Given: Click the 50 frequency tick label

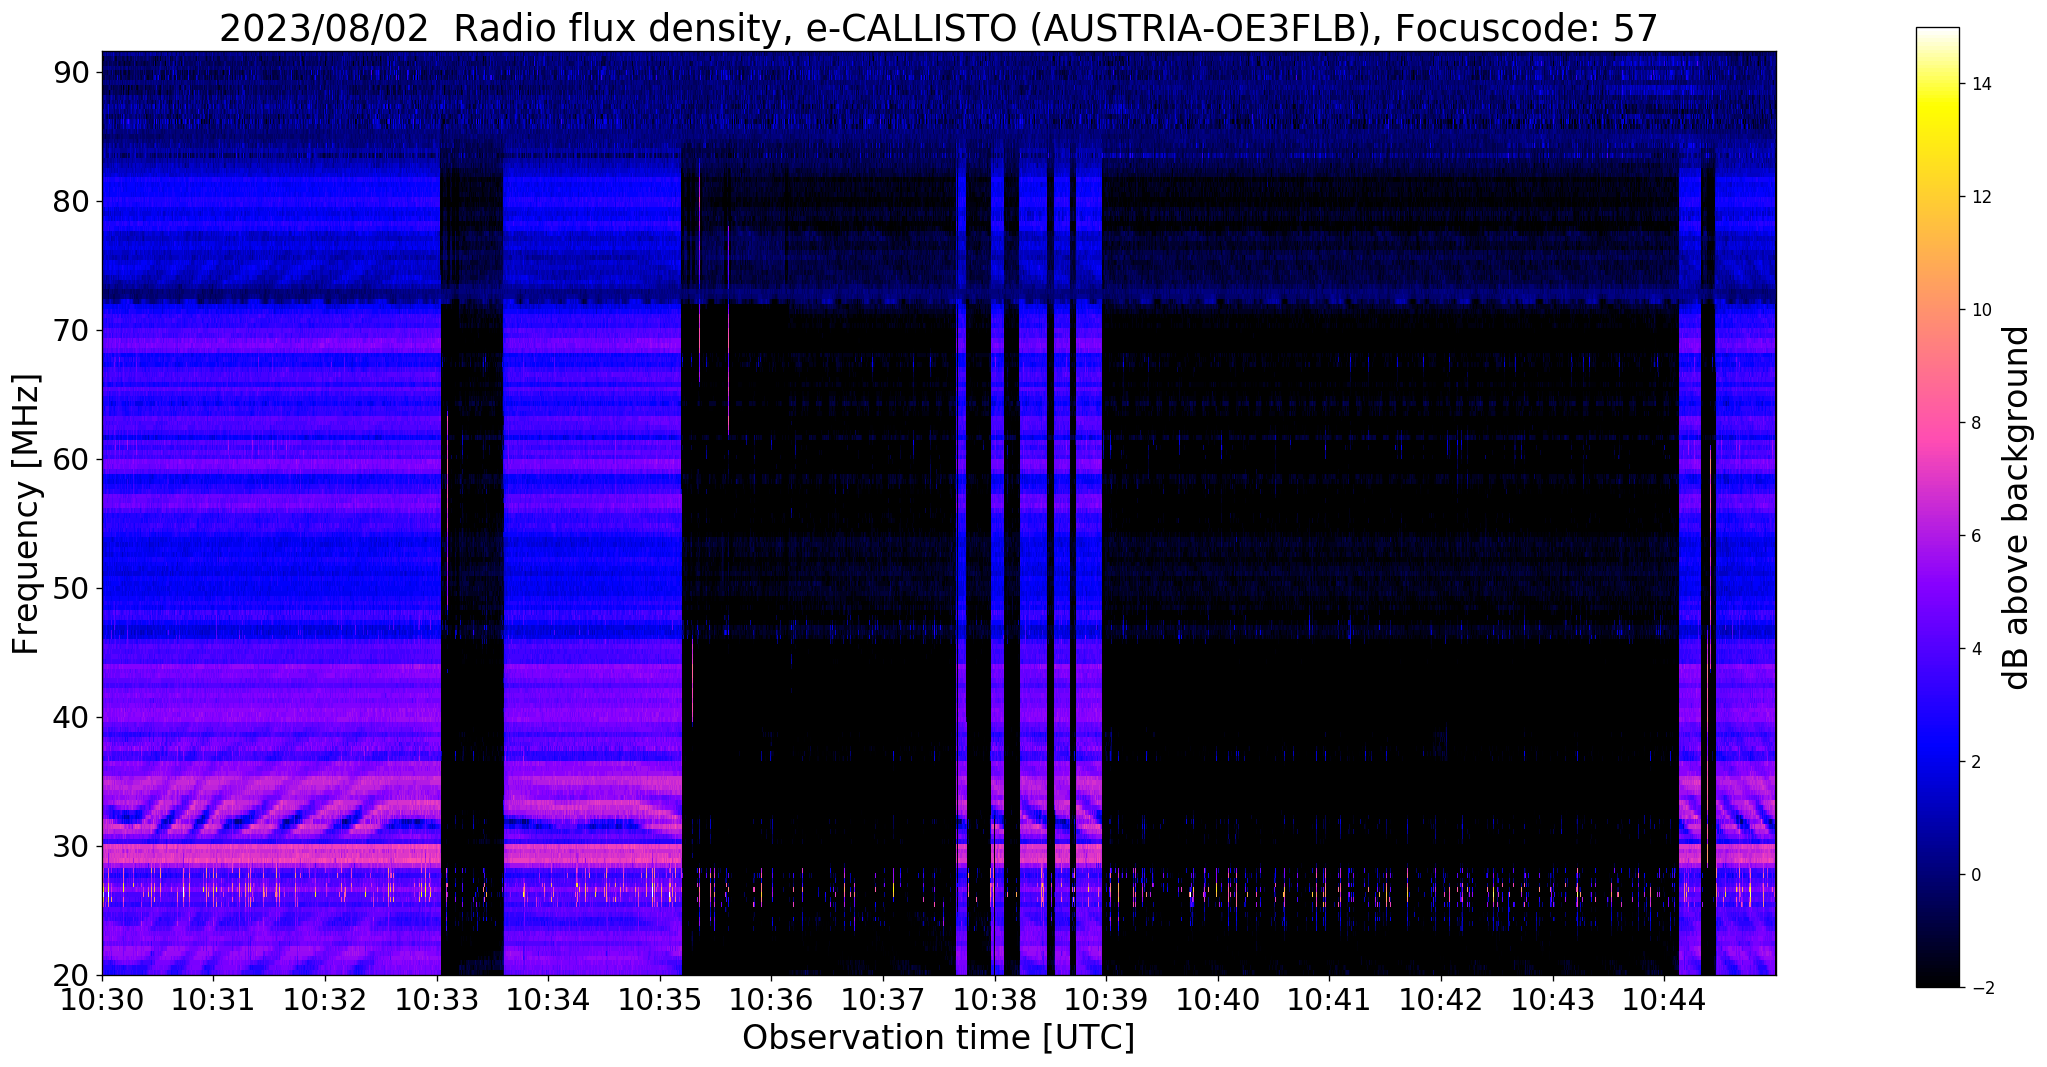Looking at the screenshot, I should point(73,588).
